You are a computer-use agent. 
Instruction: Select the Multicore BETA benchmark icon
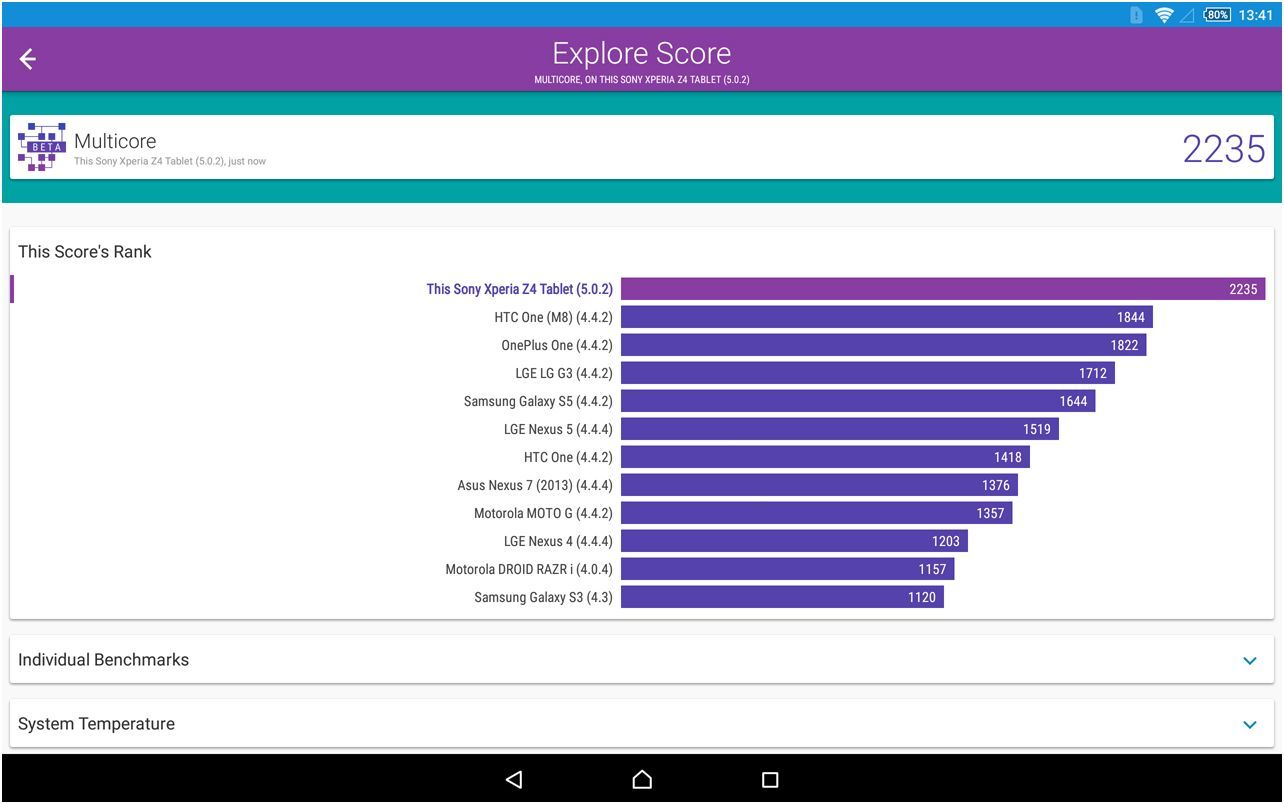(x=41, y=145)
